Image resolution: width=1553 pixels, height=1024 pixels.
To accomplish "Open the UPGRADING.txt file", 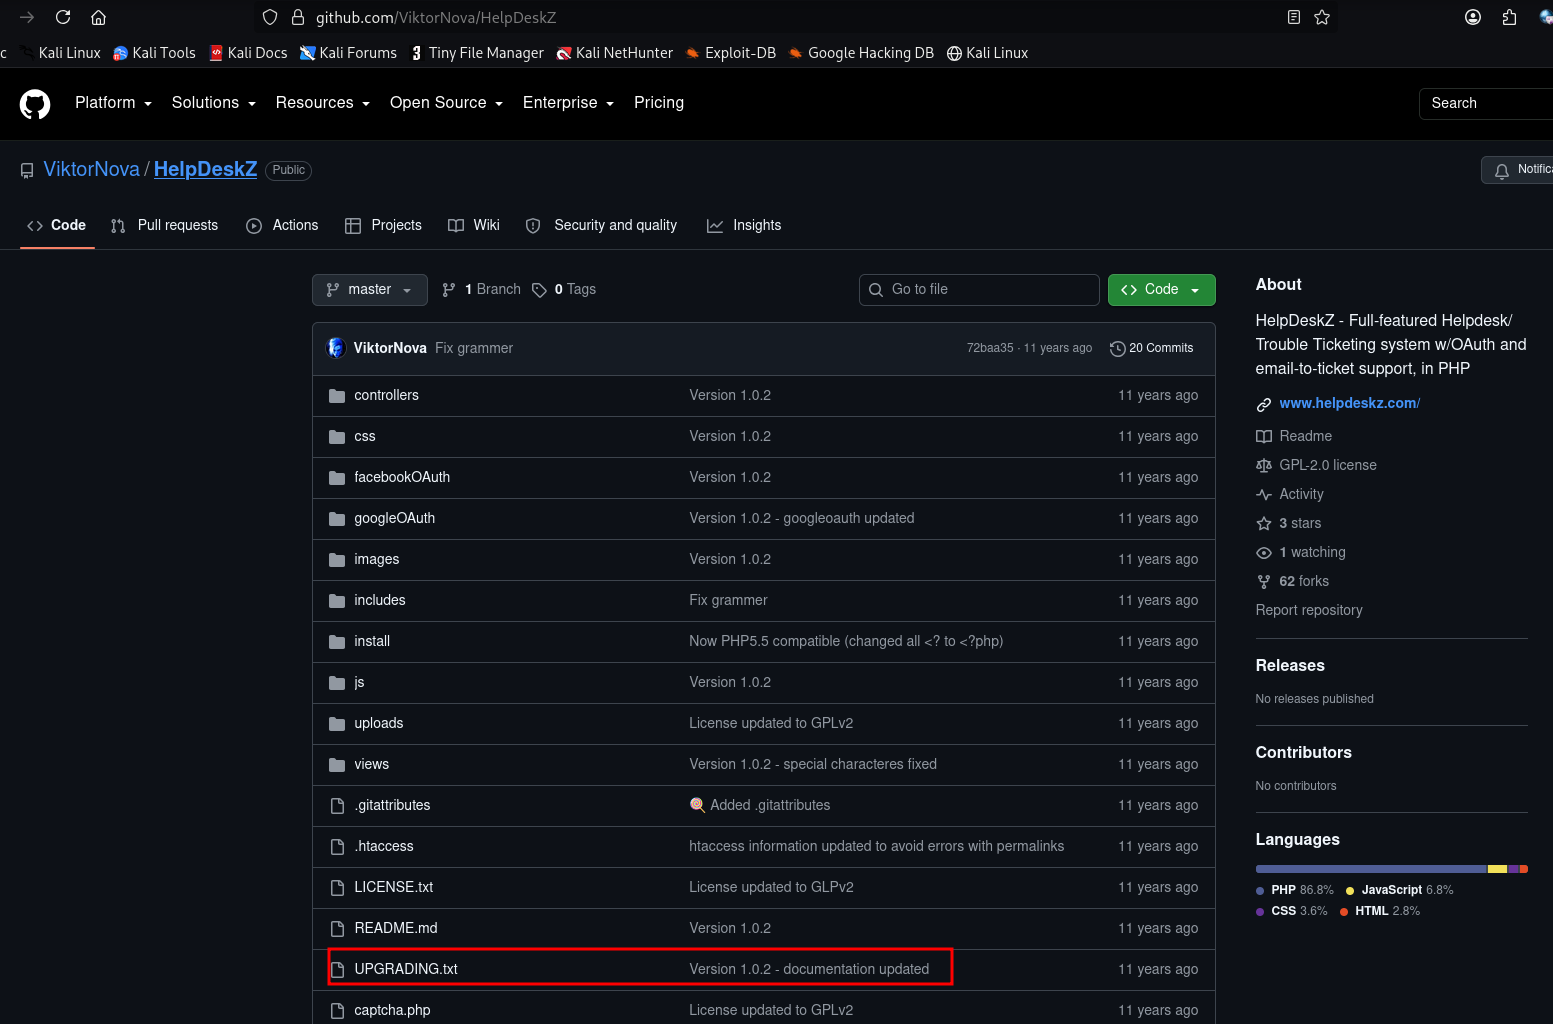I will pos(406,970).
